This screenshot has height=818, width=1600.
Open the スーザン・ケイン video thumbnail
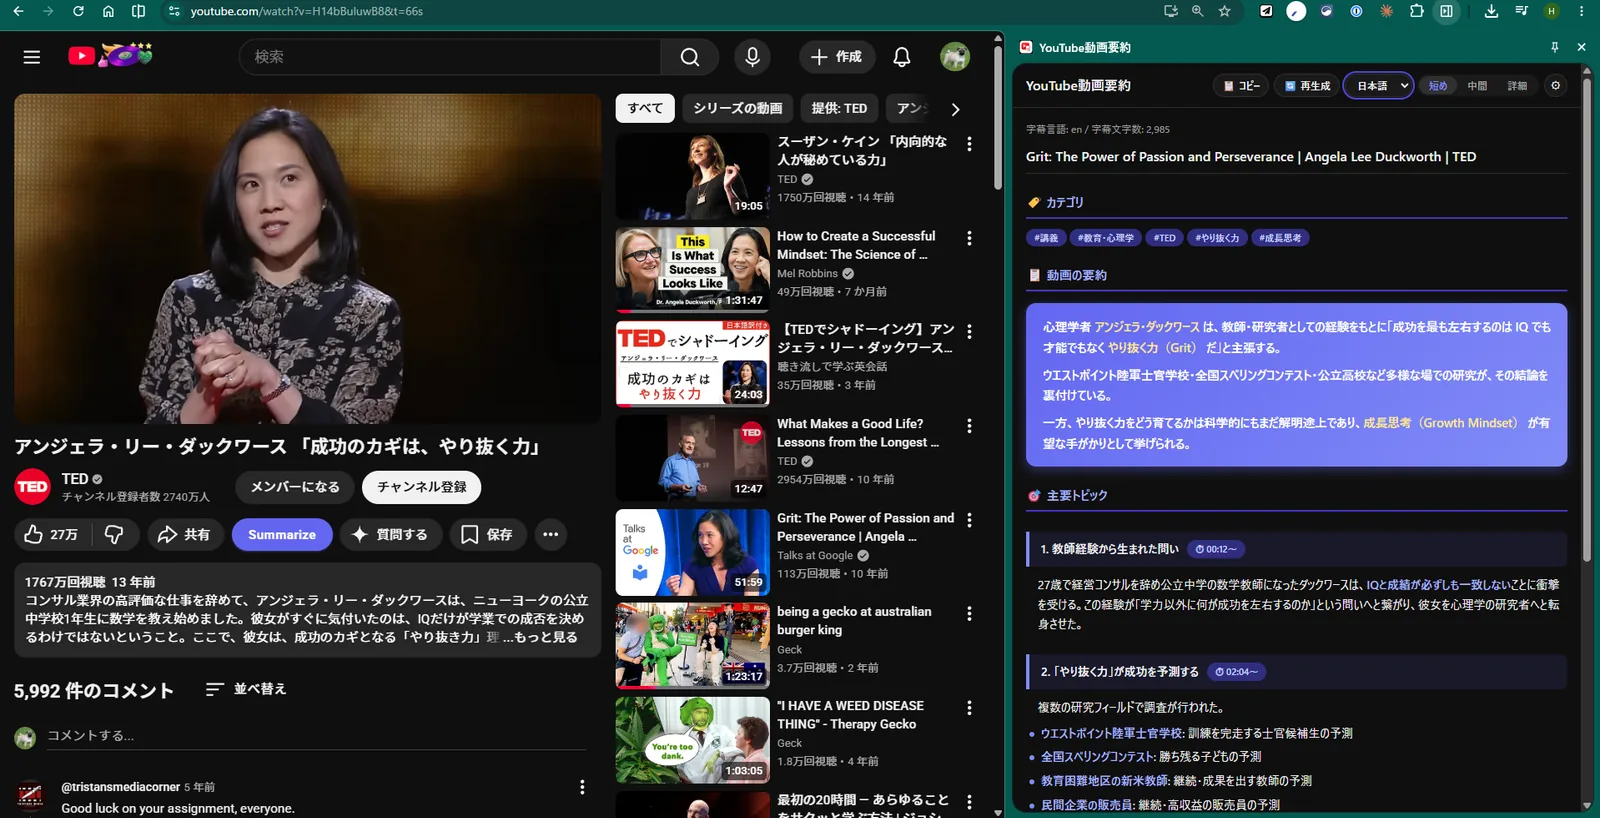(692, 176)
